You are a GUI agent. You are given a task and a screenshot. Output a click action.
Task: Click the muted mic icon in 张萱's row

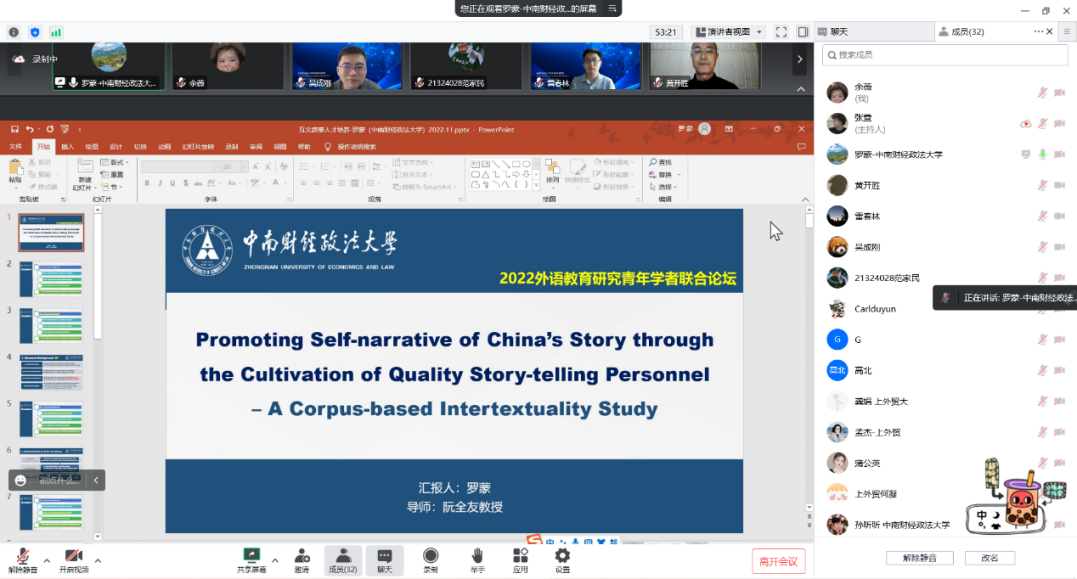pyautogui.click(x=1043, y=124)
